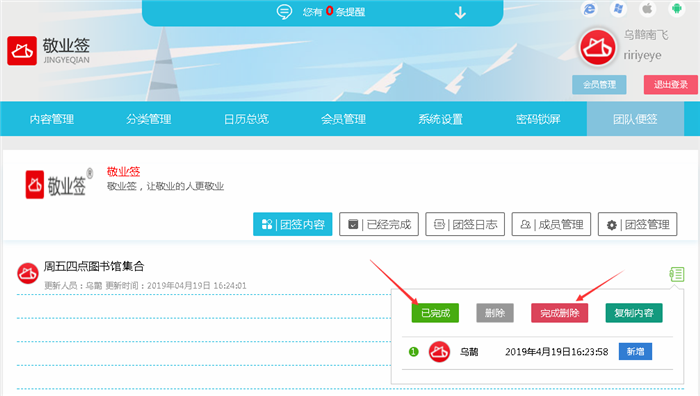Mark note as 已完成 green button
This screenshot has height=396, width=700.
click(x=435, y=313)
